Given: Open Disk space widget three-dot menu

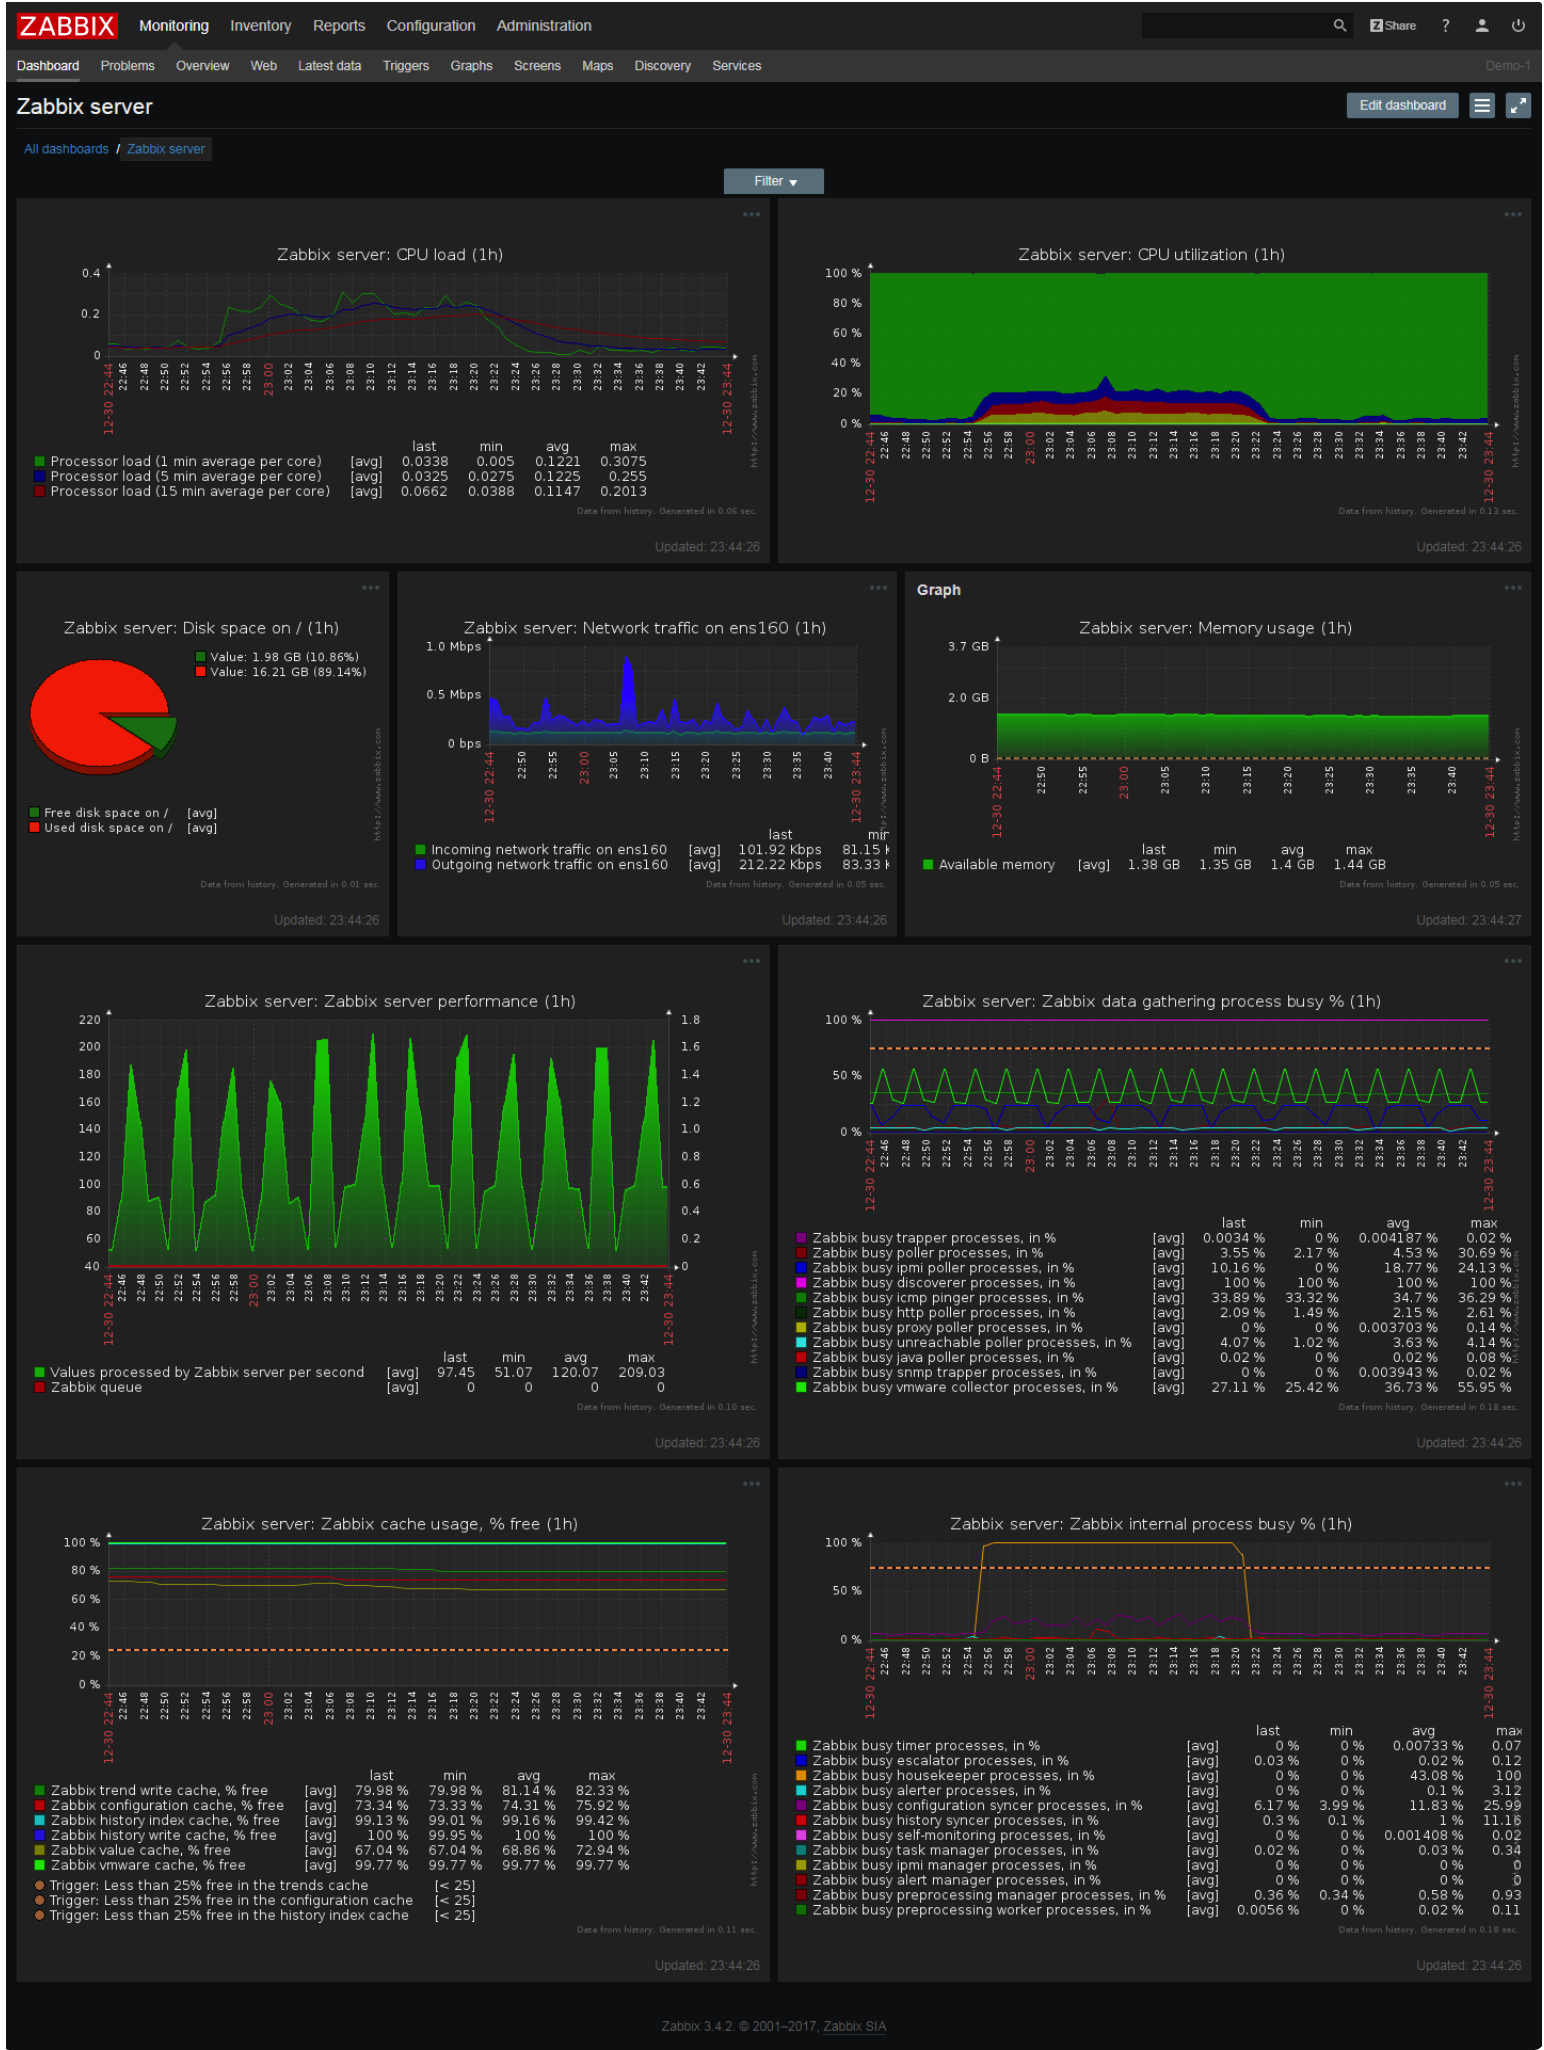Looking at the screenshot, I should (x=370, y=587).
